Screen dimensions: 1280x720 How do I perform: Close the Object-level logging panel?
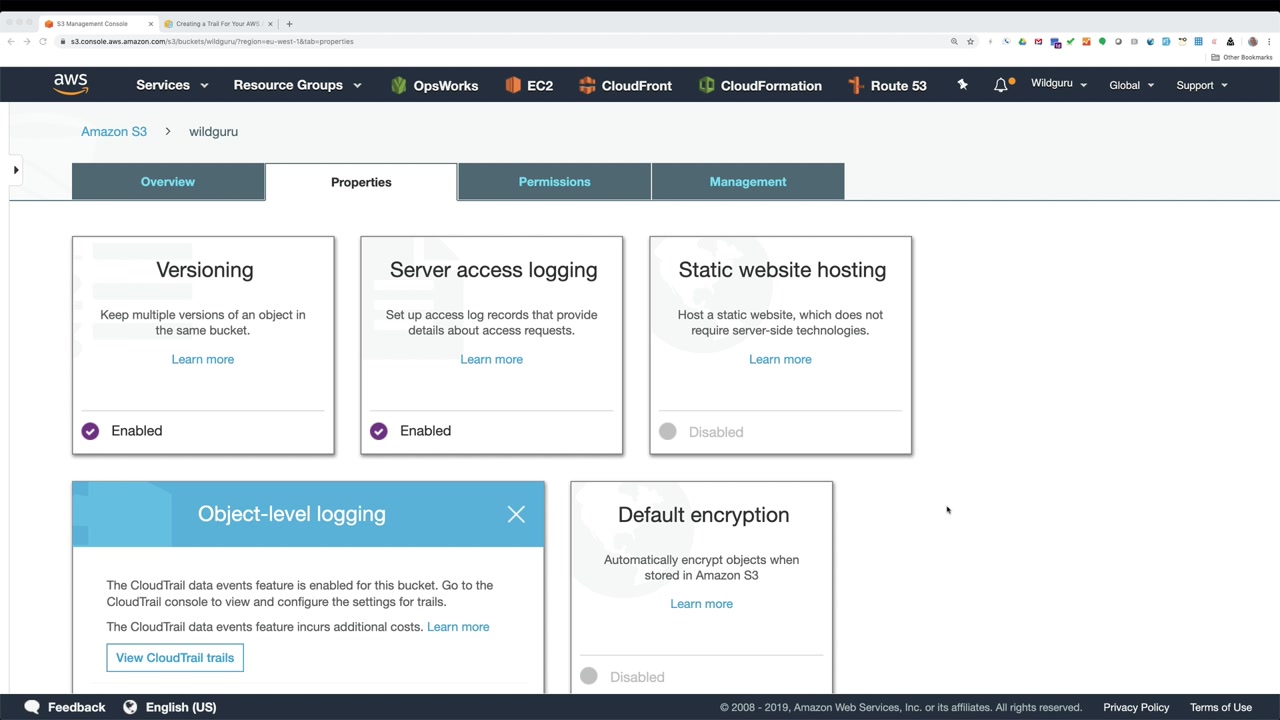point(516,514)
